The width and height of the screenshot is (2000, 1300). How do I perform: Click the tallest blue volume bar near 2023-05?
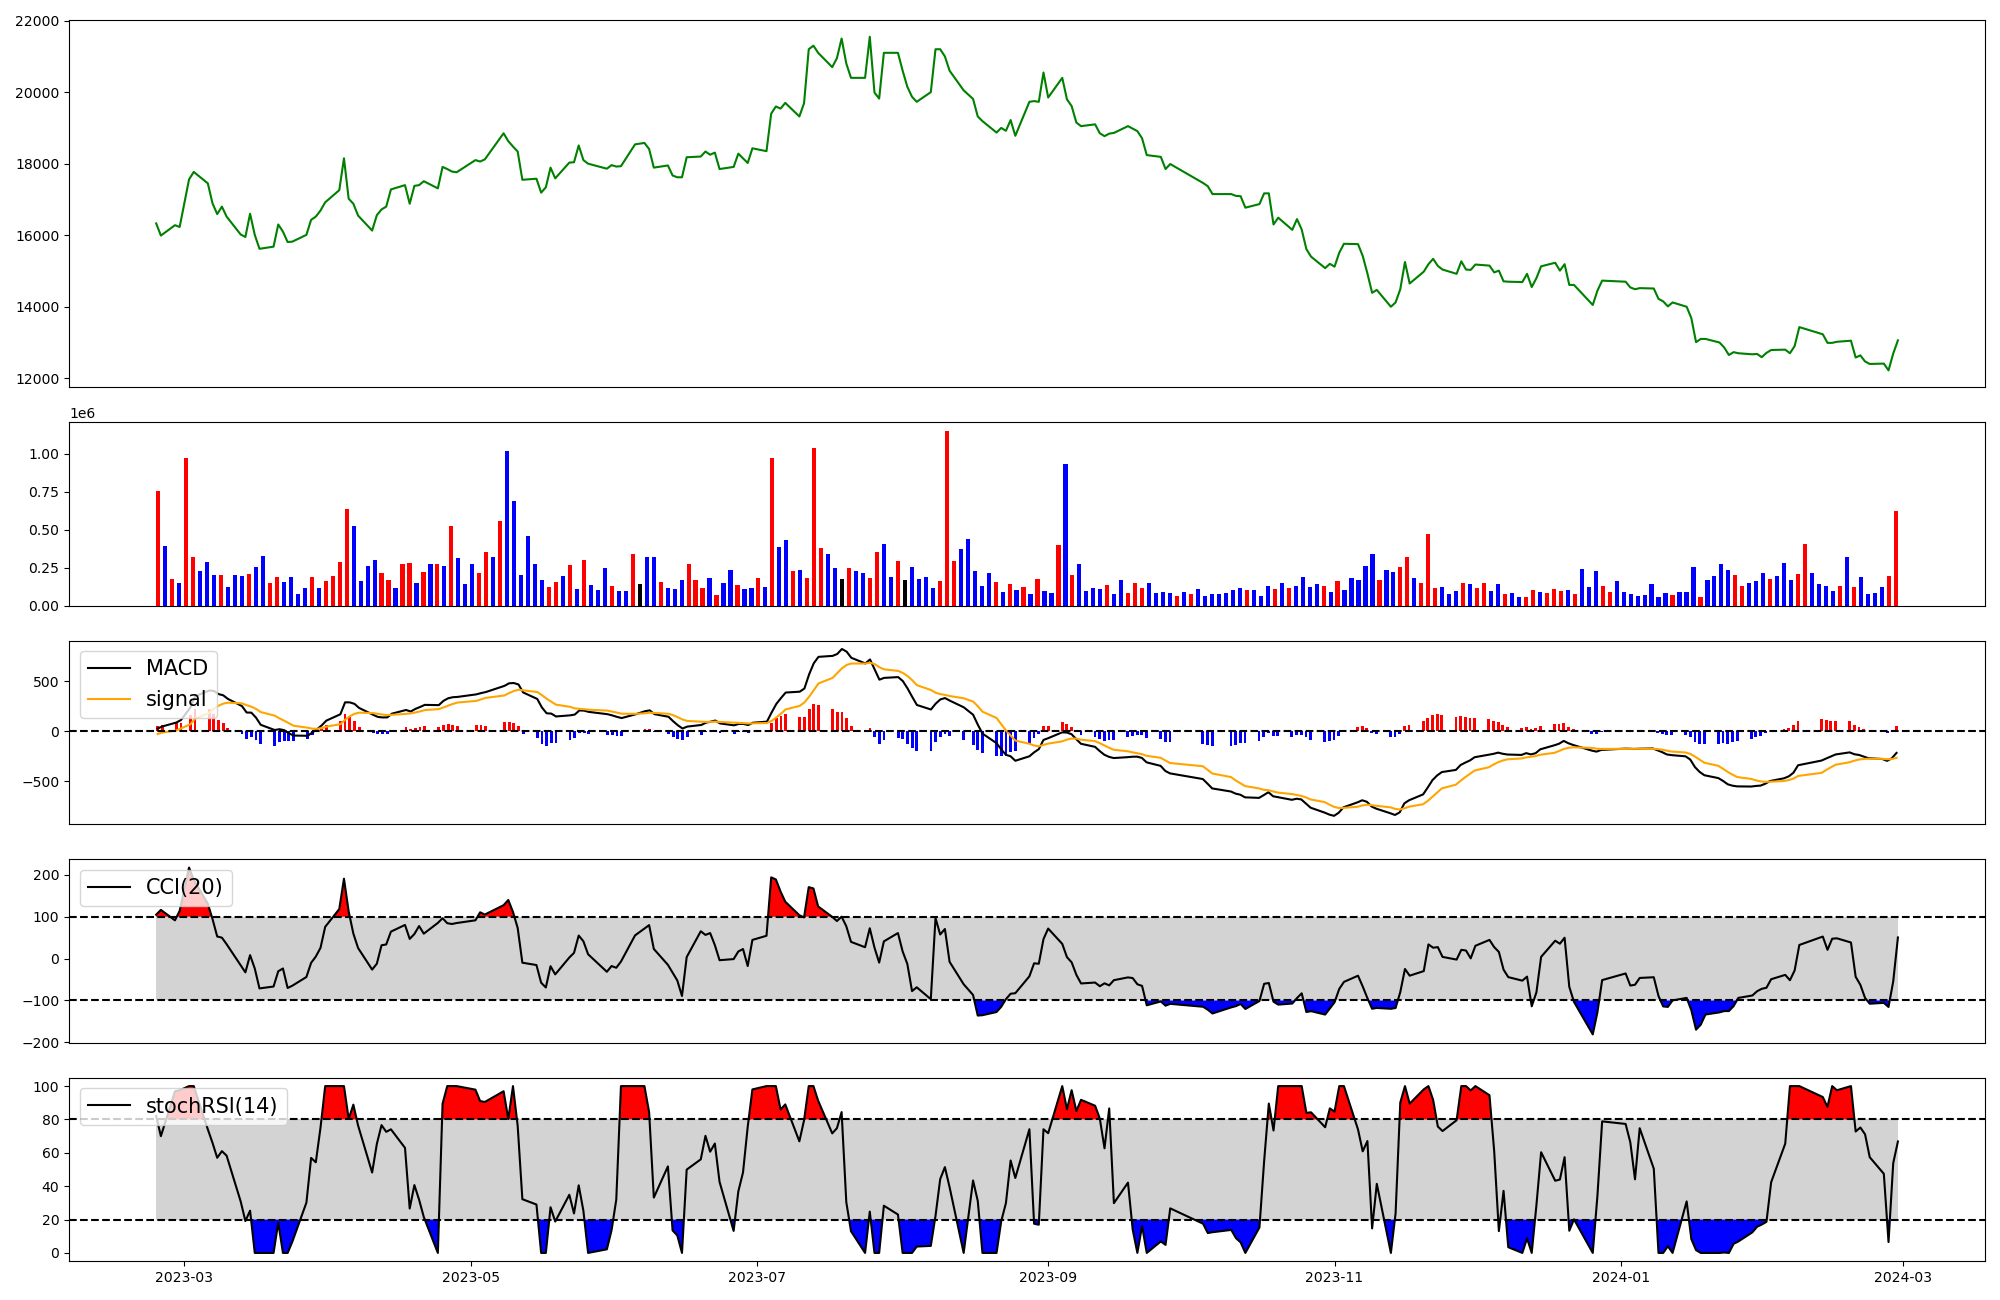point(507,528)
